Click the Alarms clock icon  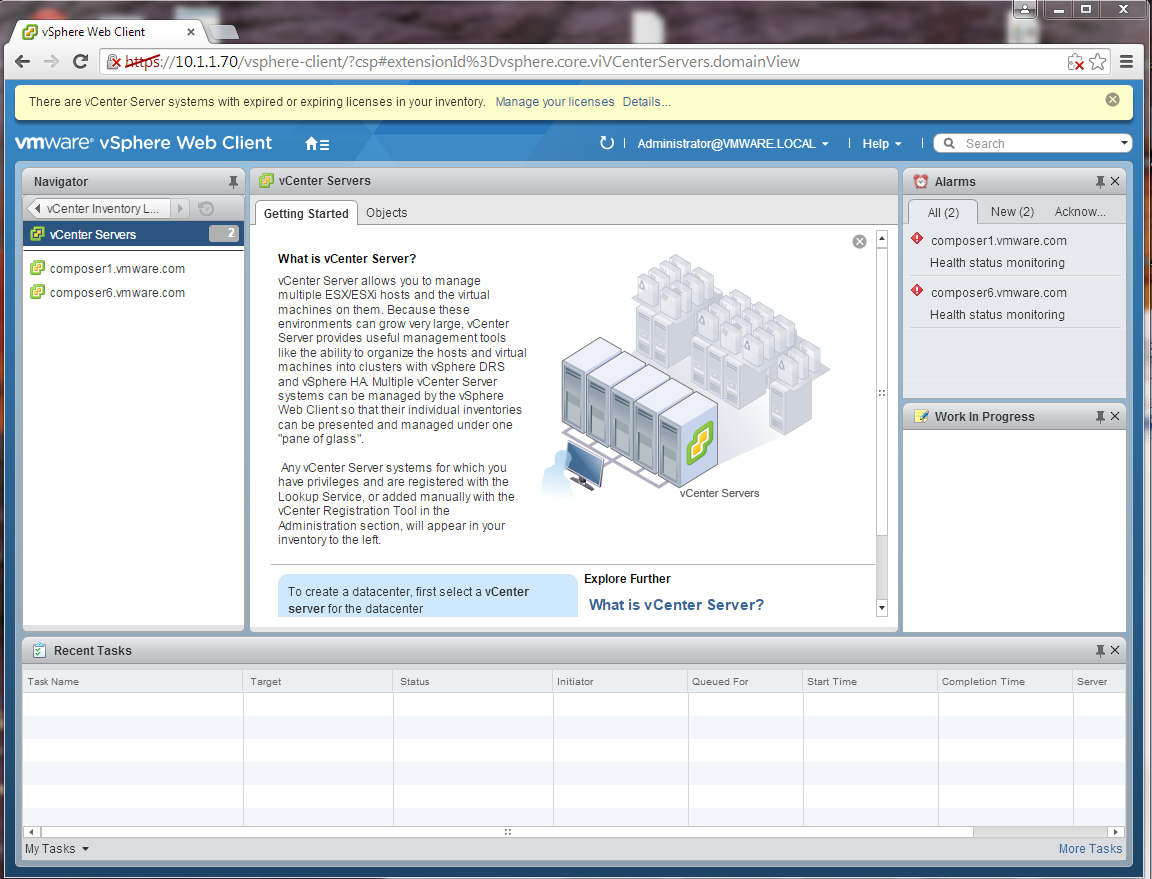point(921,182)
